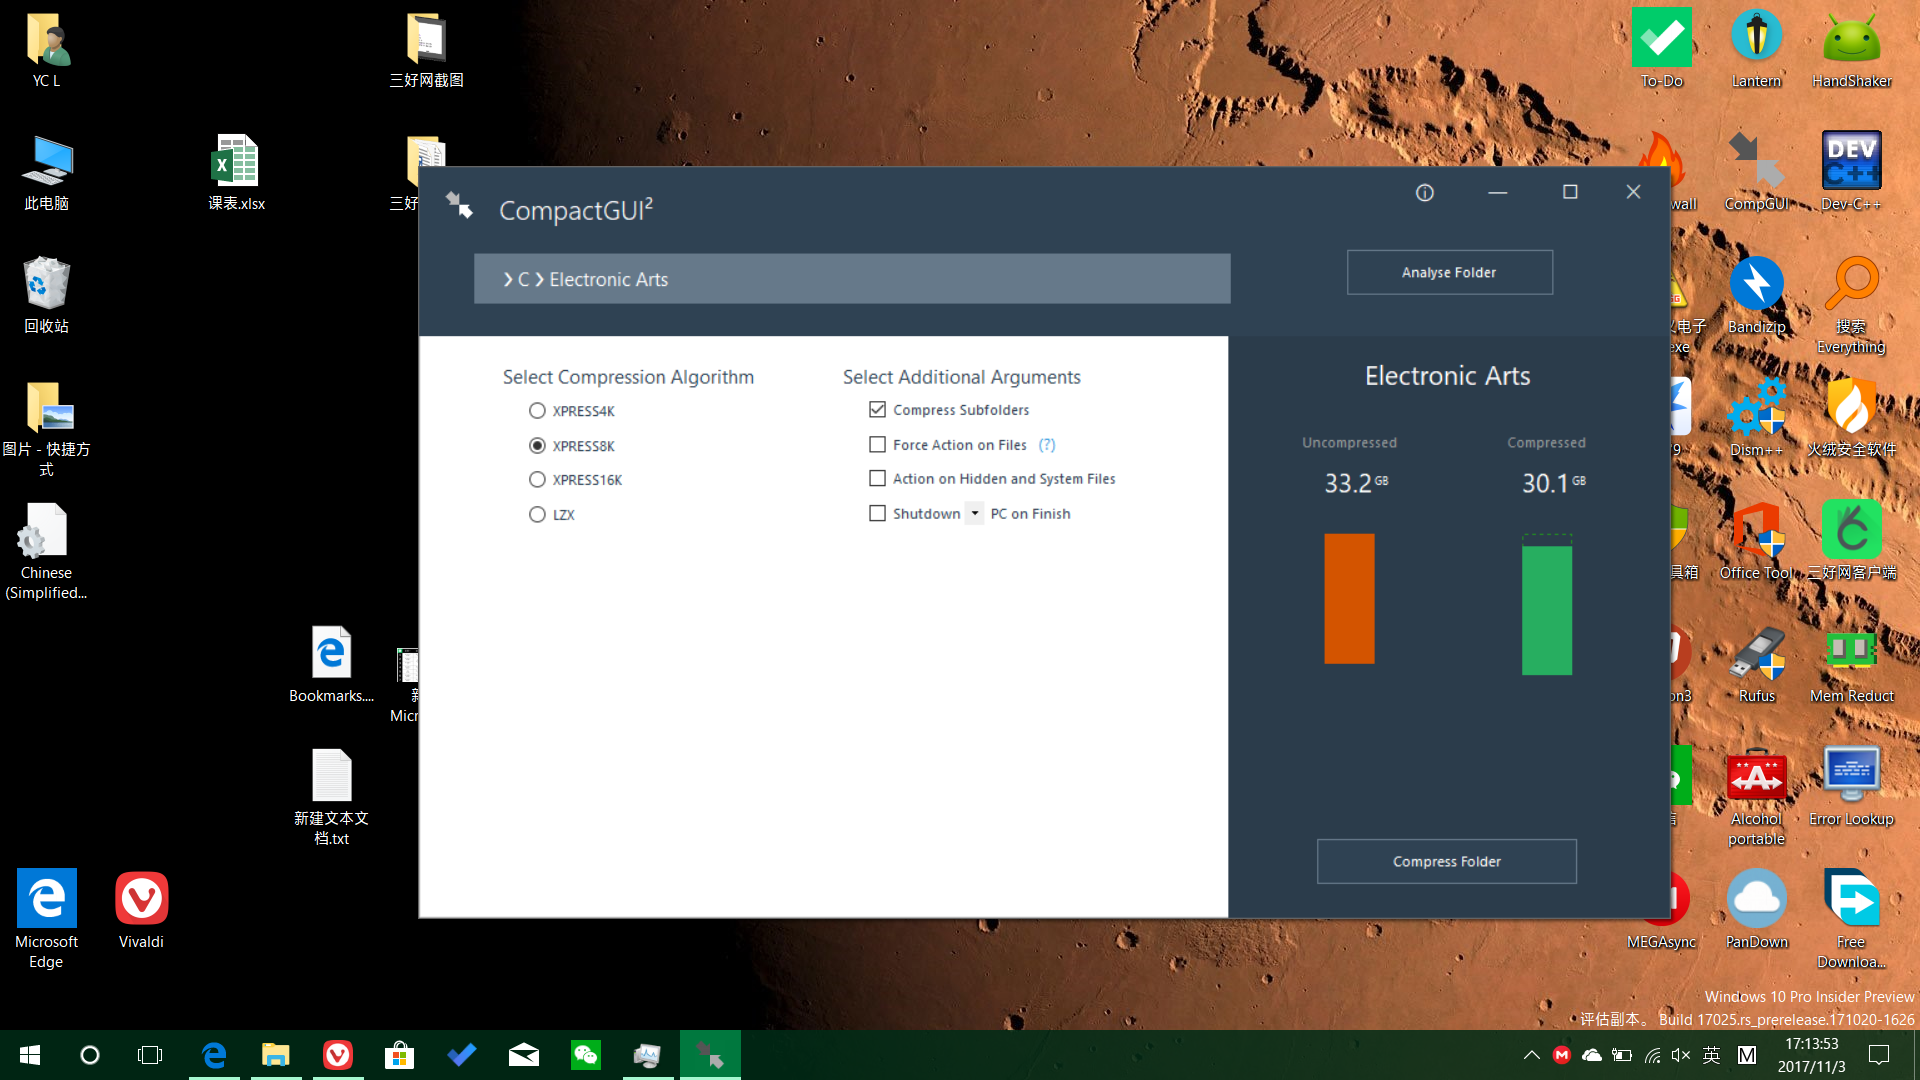The image size is (1920, 1080).
Task: Open the Bandizip desktop shortcut
Action: 1756,285
